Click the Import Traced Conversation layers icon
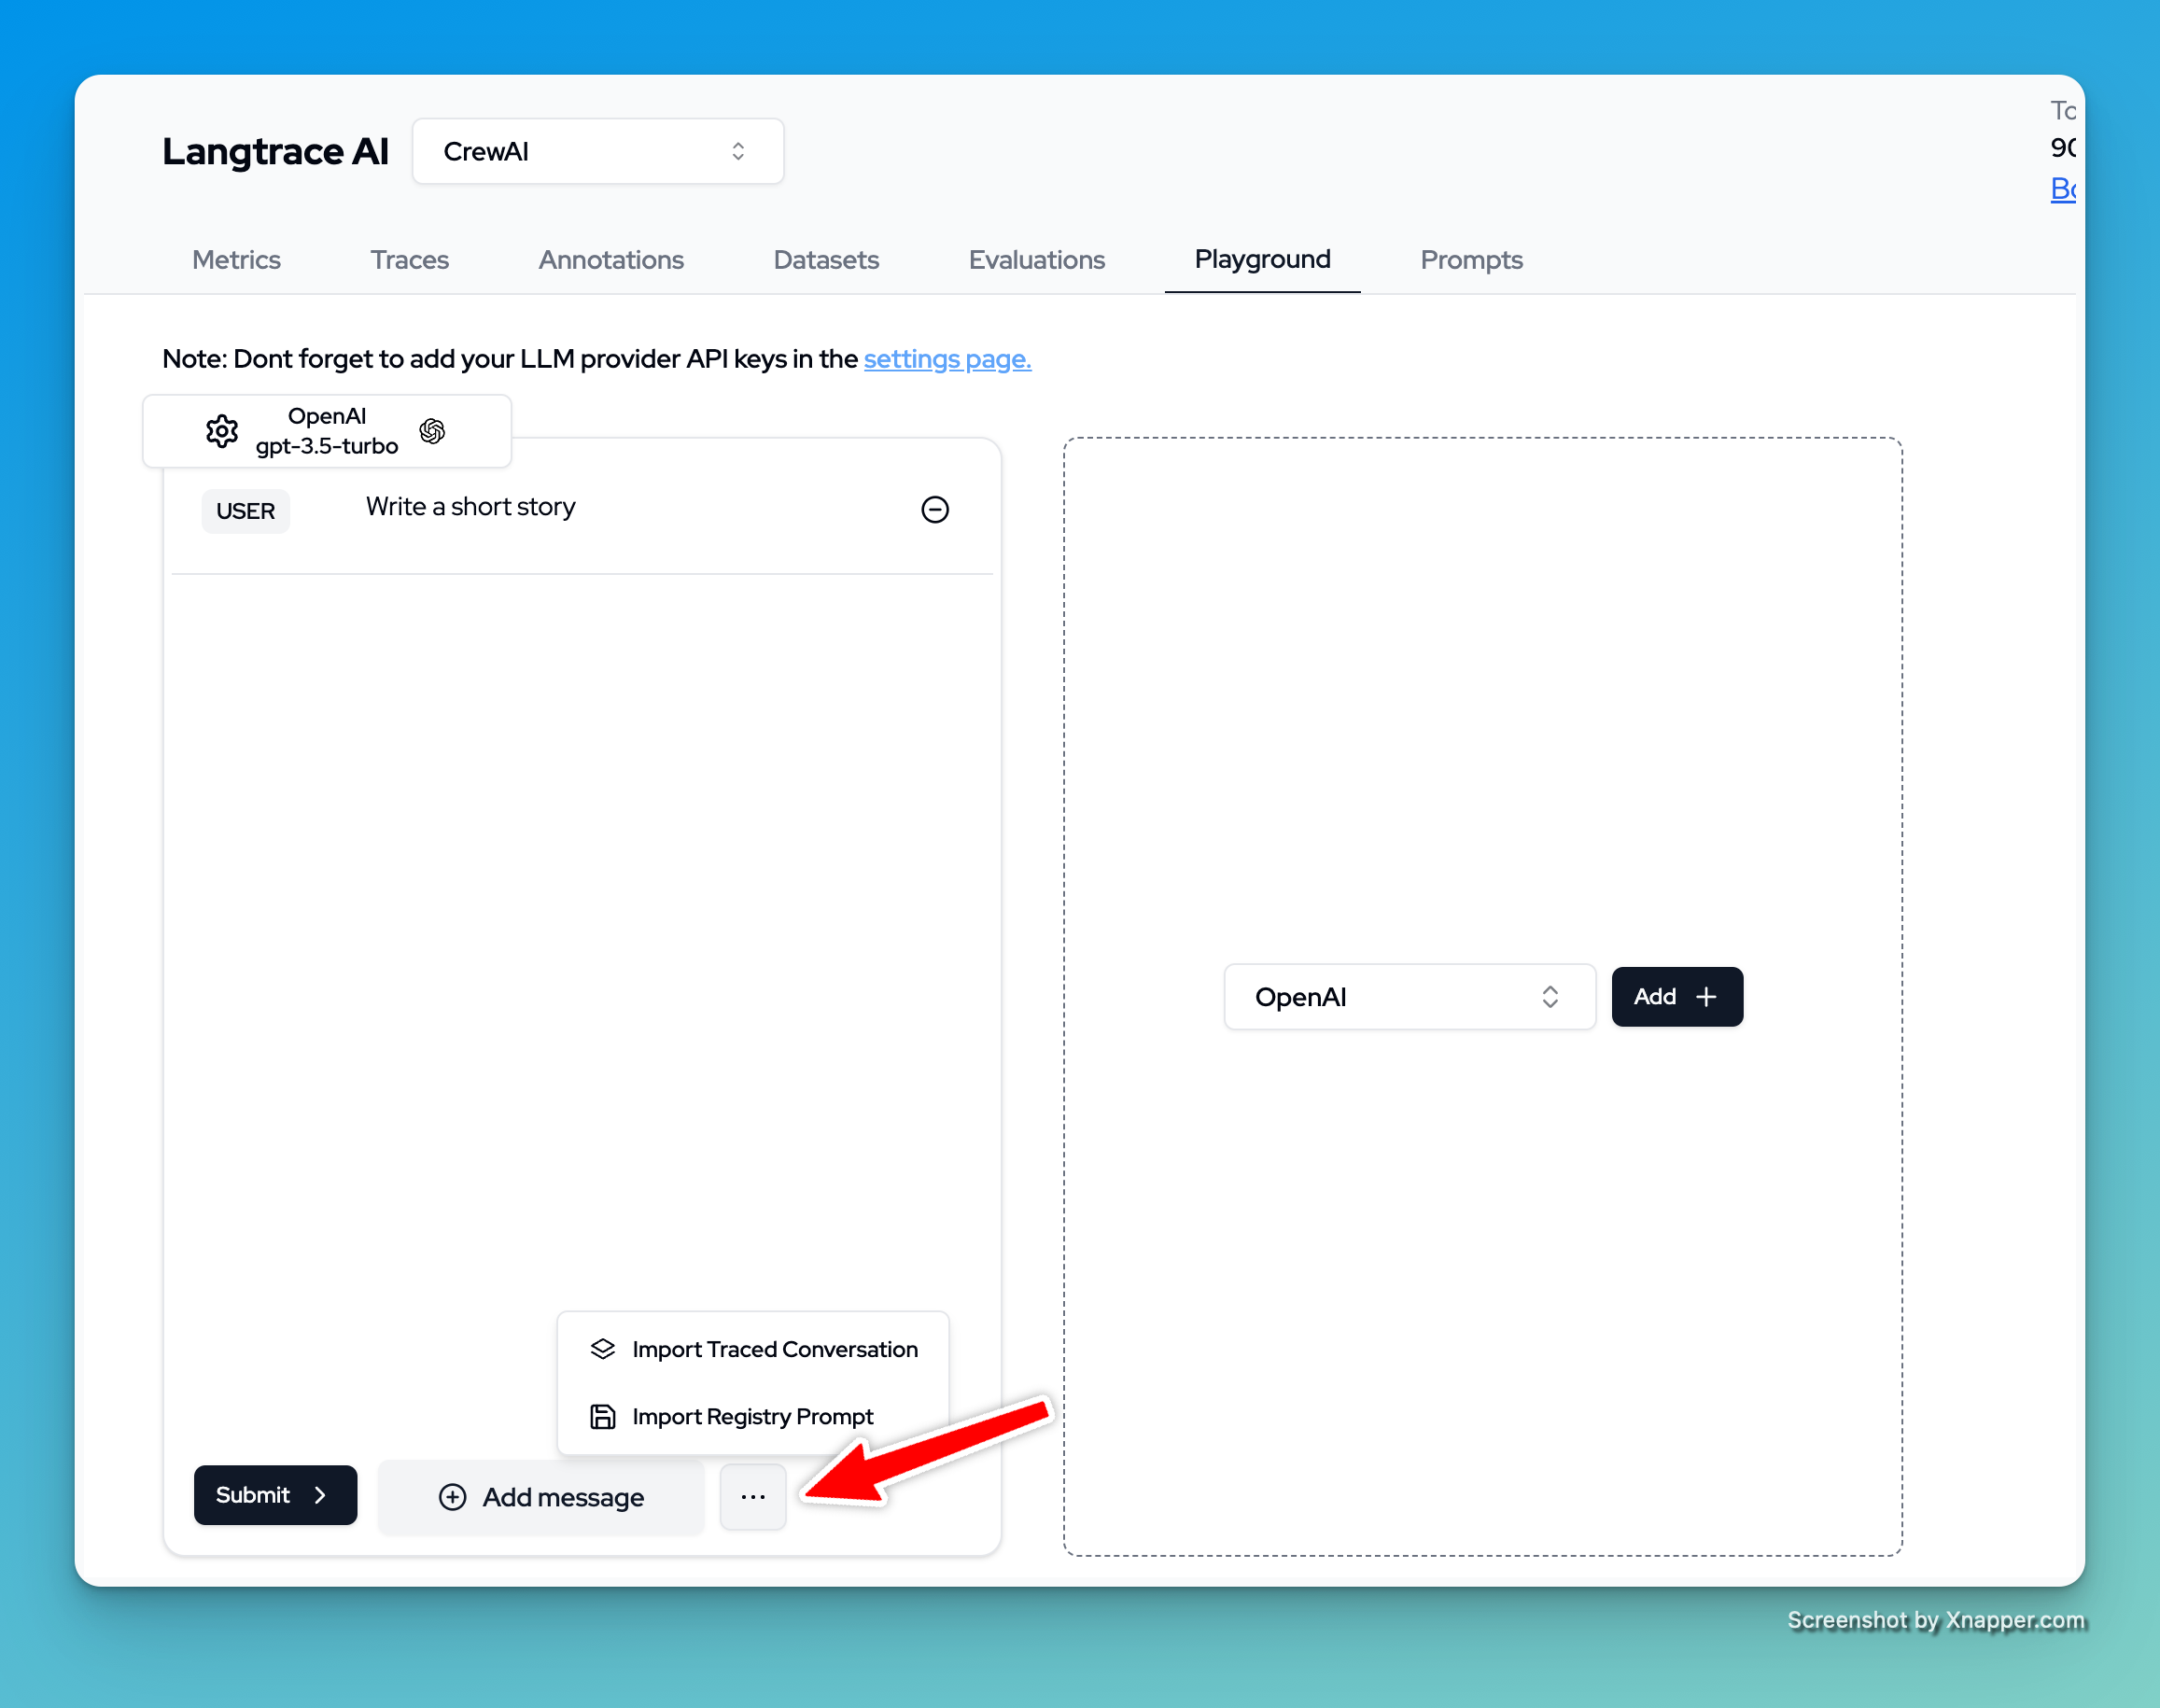 point(602,1349)
